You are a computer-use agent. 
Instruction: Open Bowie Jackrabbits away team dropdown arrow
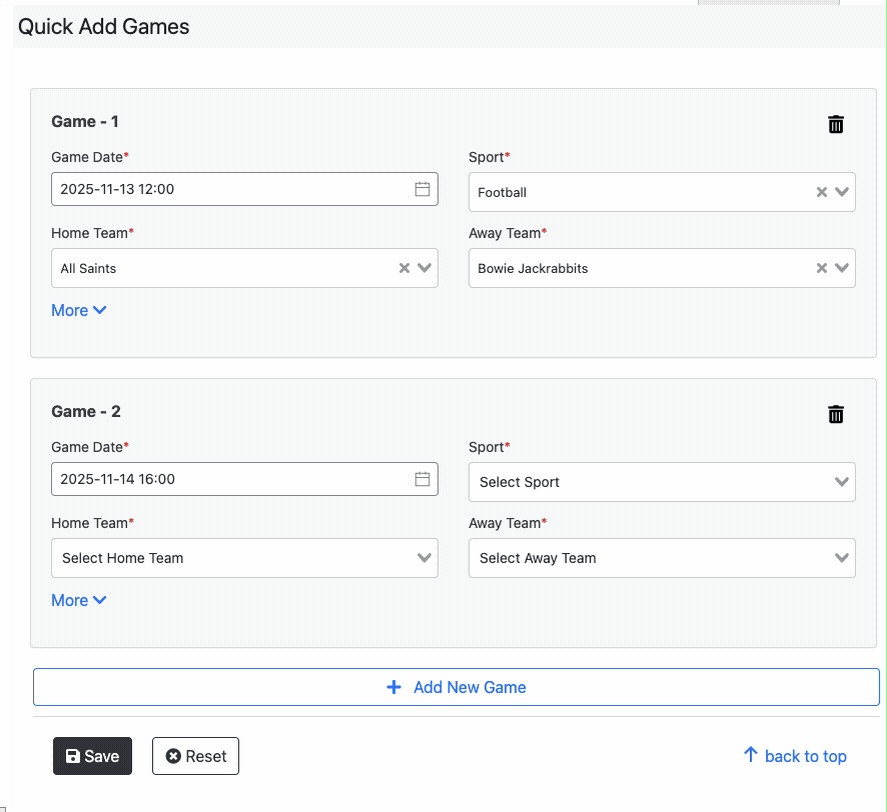(x=842, y=268)
